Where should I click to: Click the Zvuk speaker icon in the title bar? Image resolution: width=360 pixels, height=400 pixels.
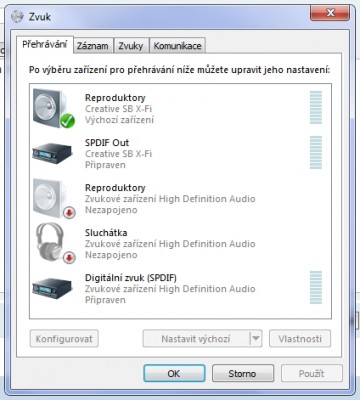[x=17, y=16]
